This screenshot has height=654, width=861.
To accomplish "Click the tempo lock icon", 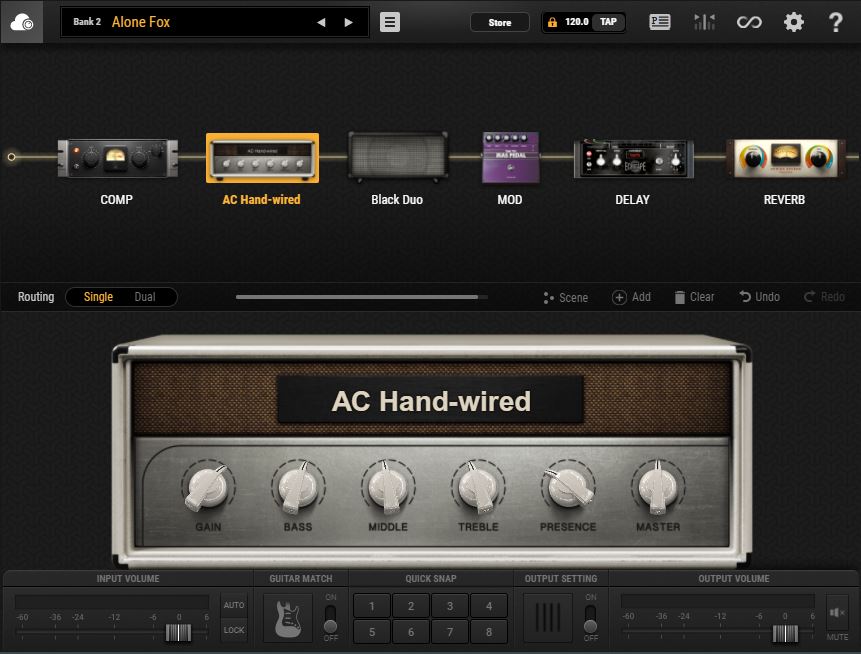I will pyautogui.click(x=551, y=21).
